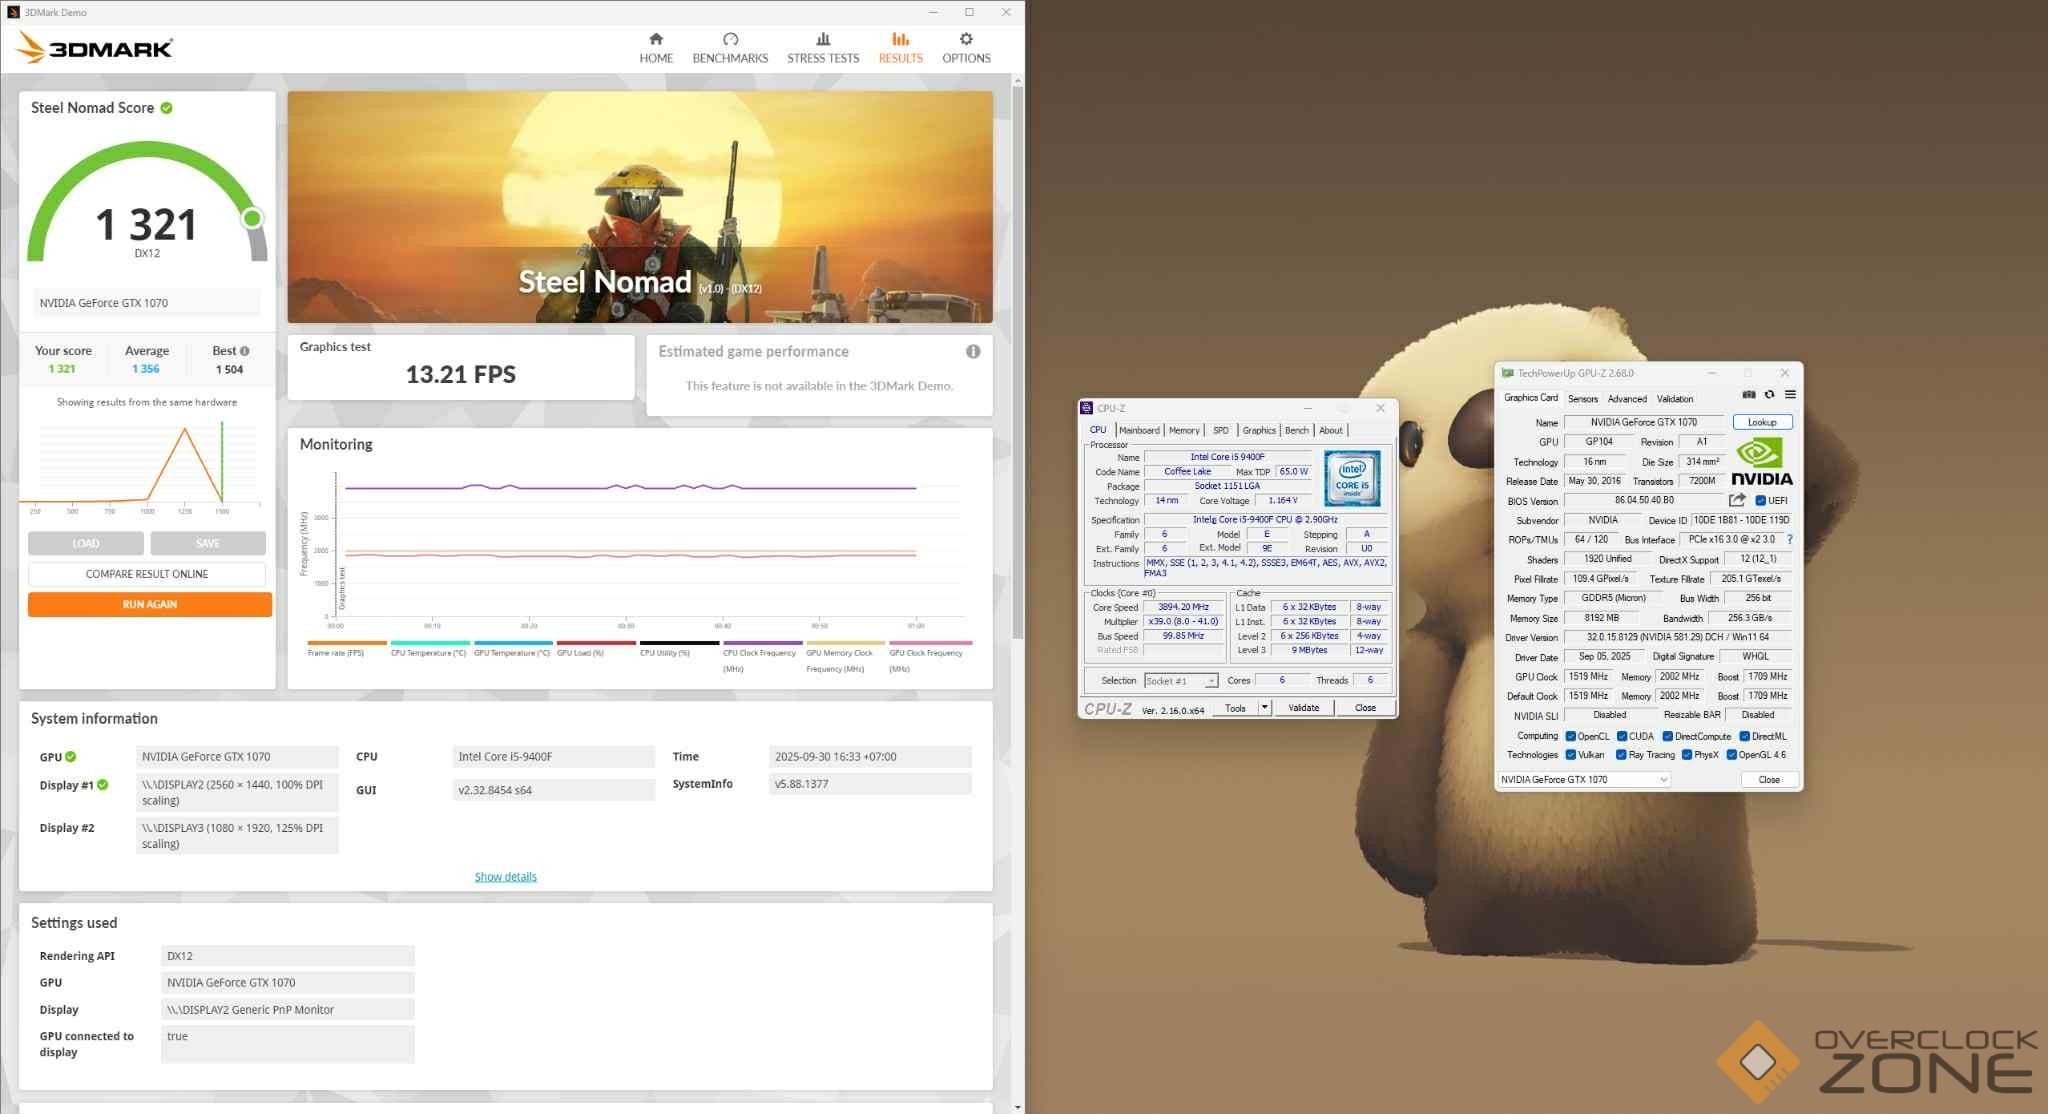Image resolution: width=2048 pixels, height=1114 pixels.
Task: Switch to the Sensors tab in GPU-Z
Action: (1582, 398)
